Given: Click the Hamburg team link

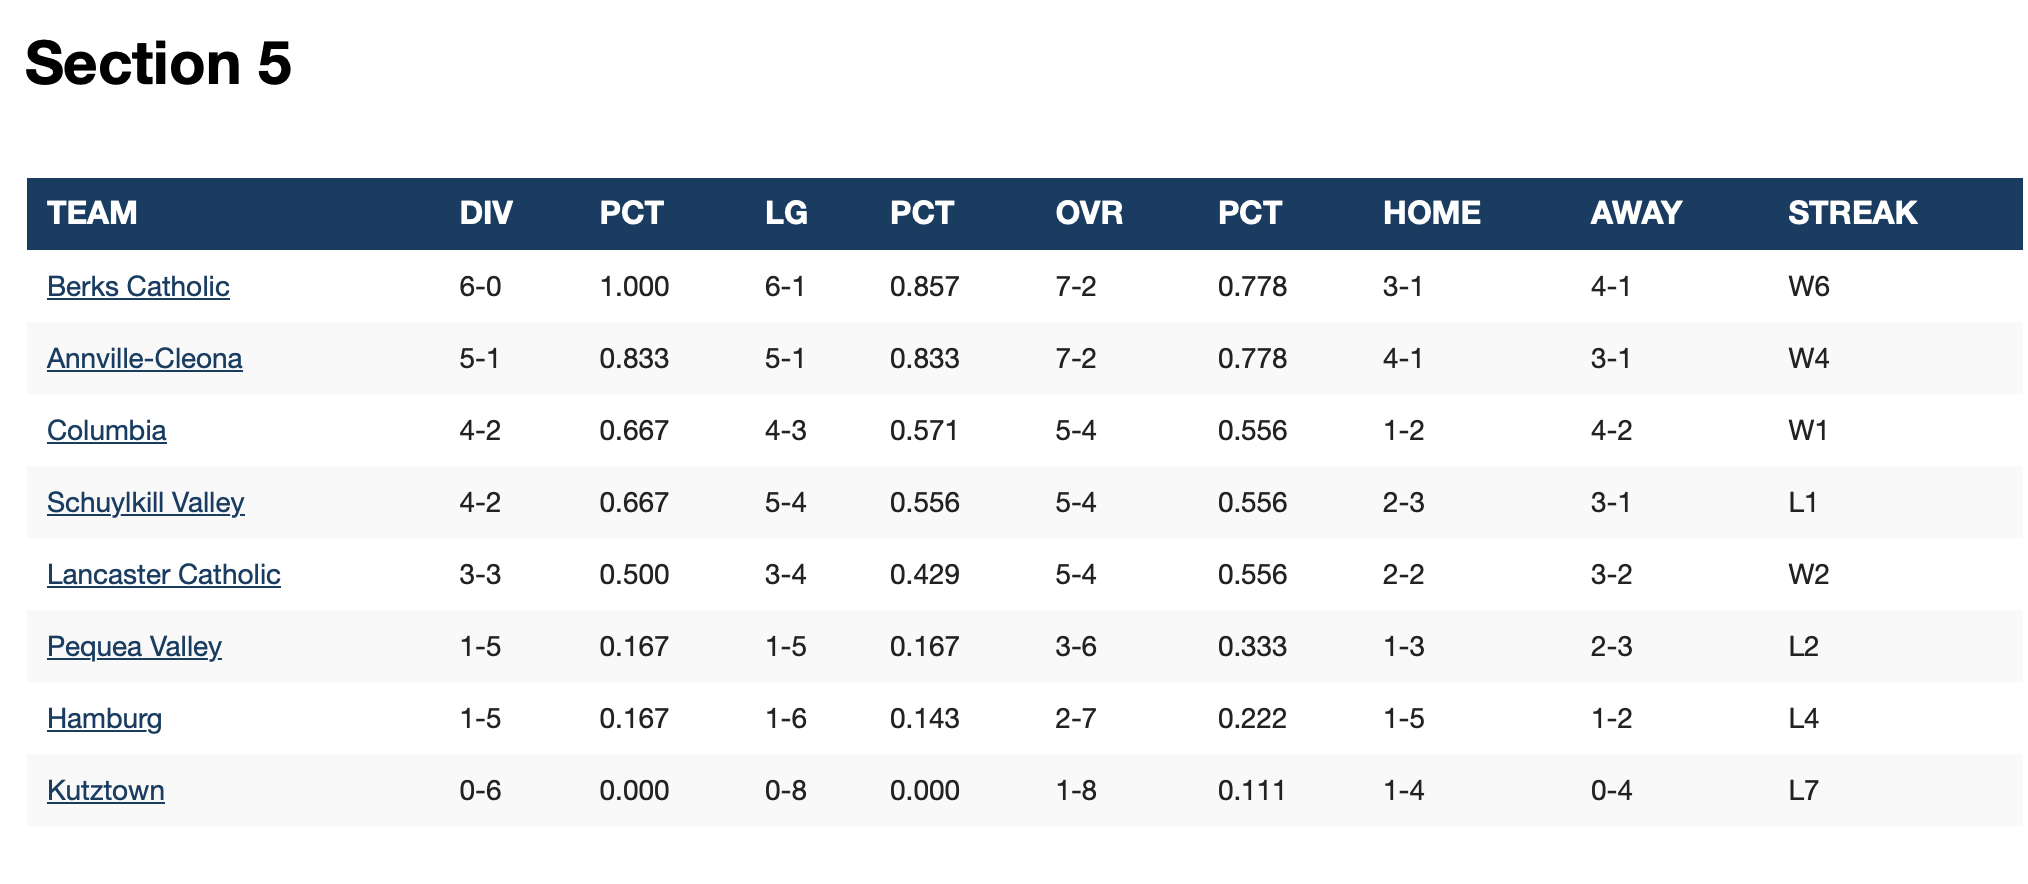Looking at the screenshot, I should [104, 719].
